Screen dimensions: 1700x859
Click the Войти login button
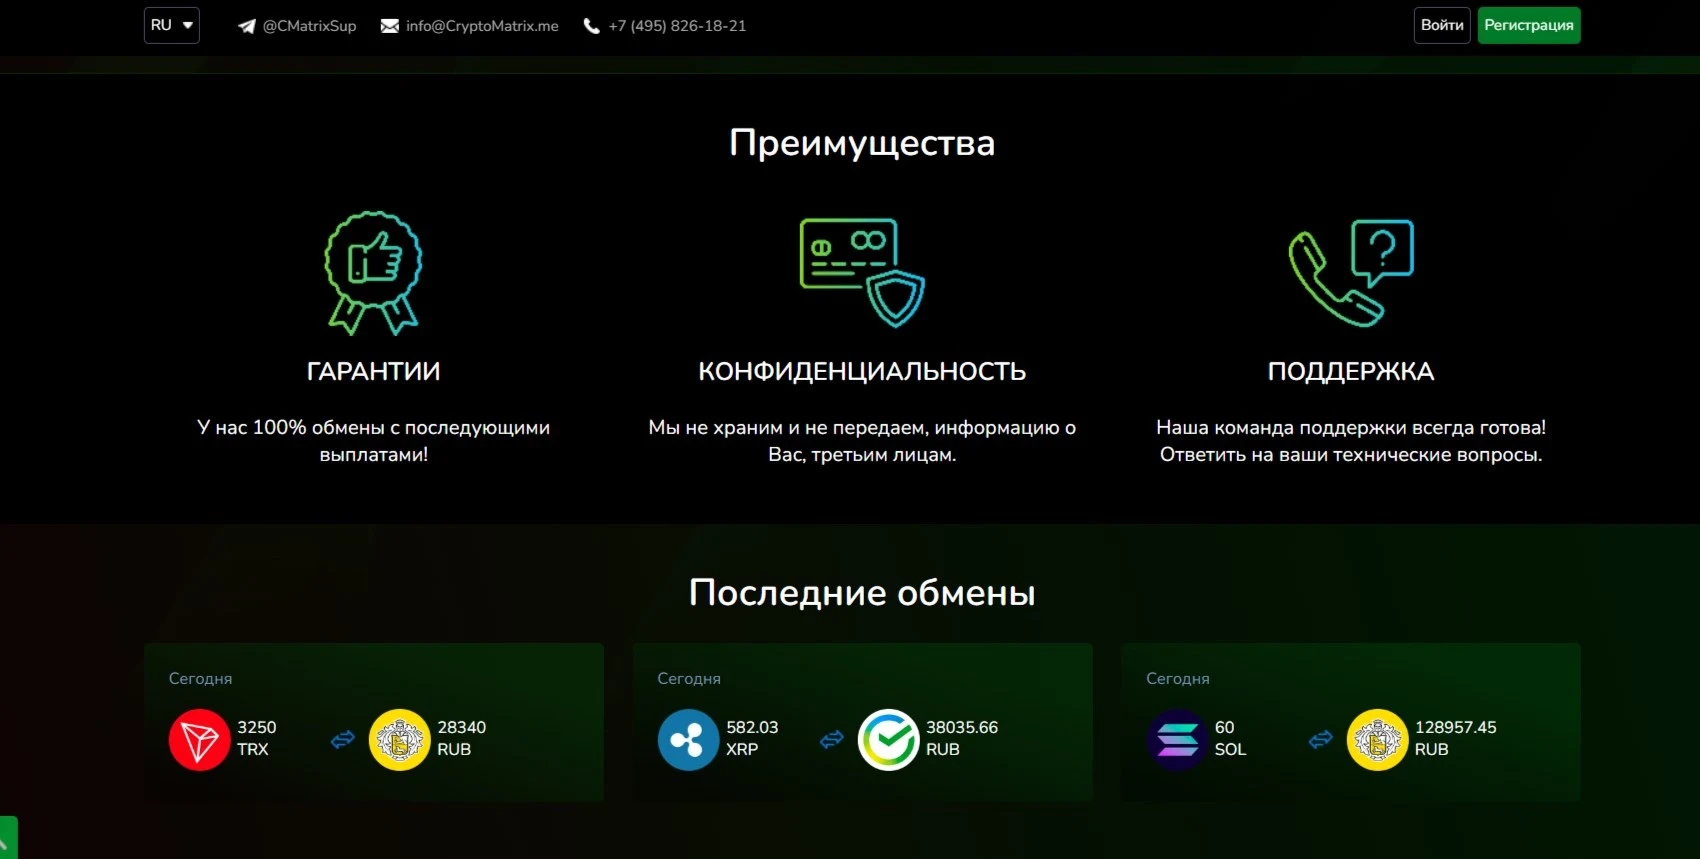pos(1442,25)
